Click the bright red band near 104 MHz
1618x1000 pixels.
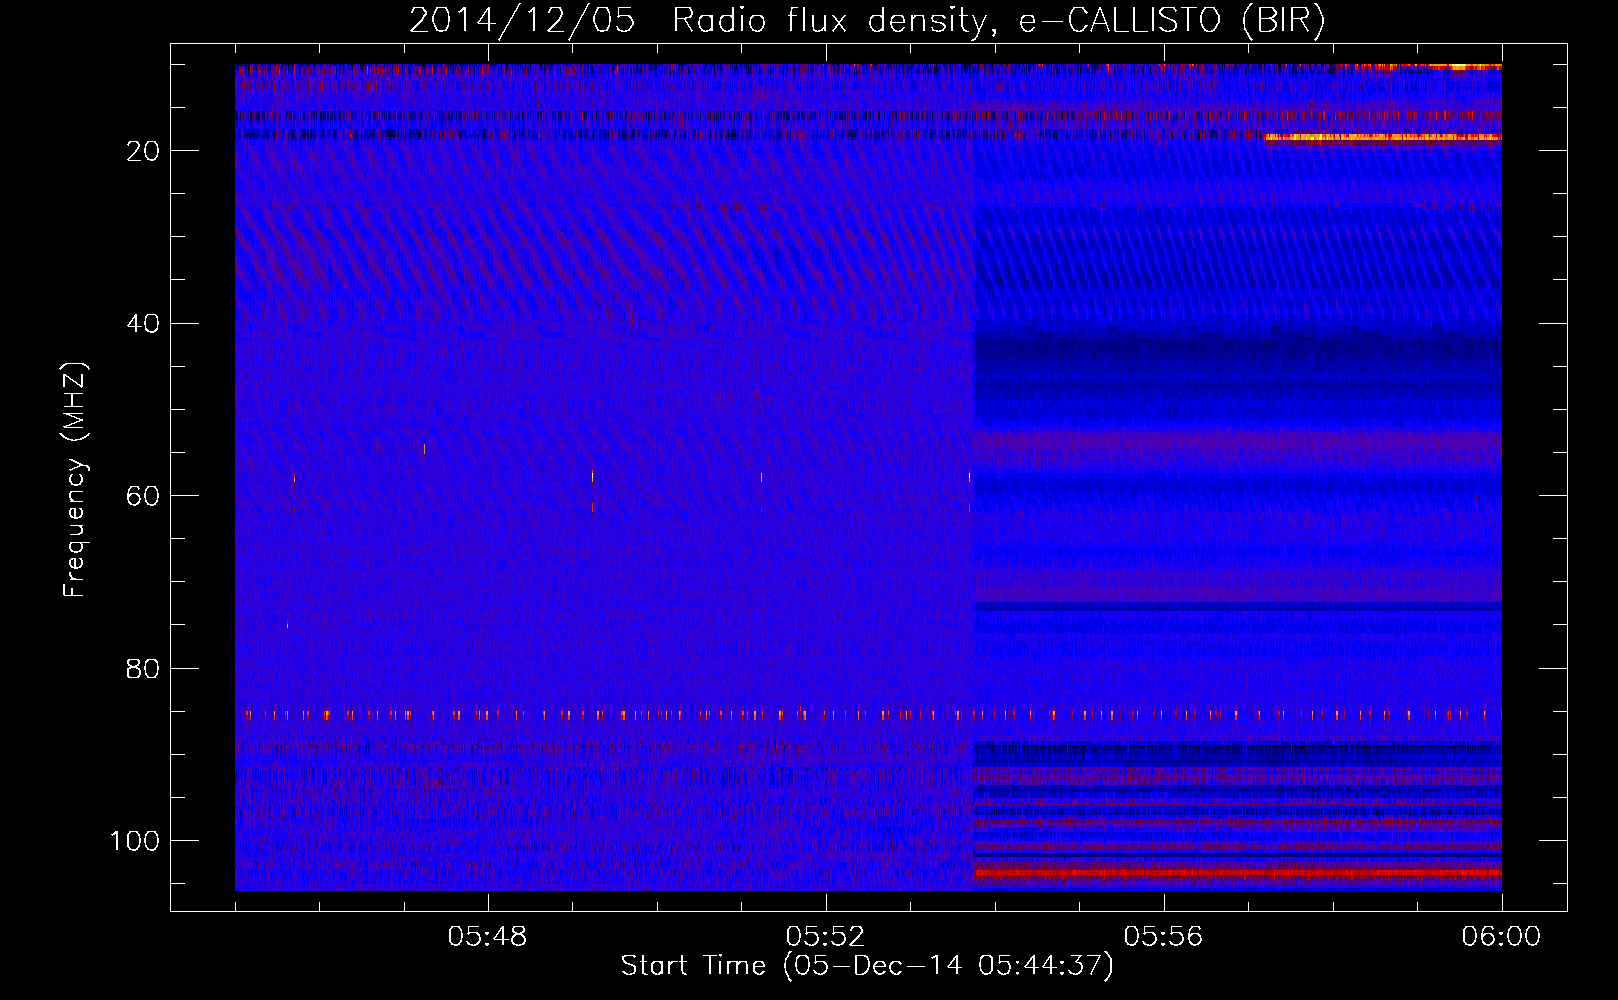(1238, 873)
